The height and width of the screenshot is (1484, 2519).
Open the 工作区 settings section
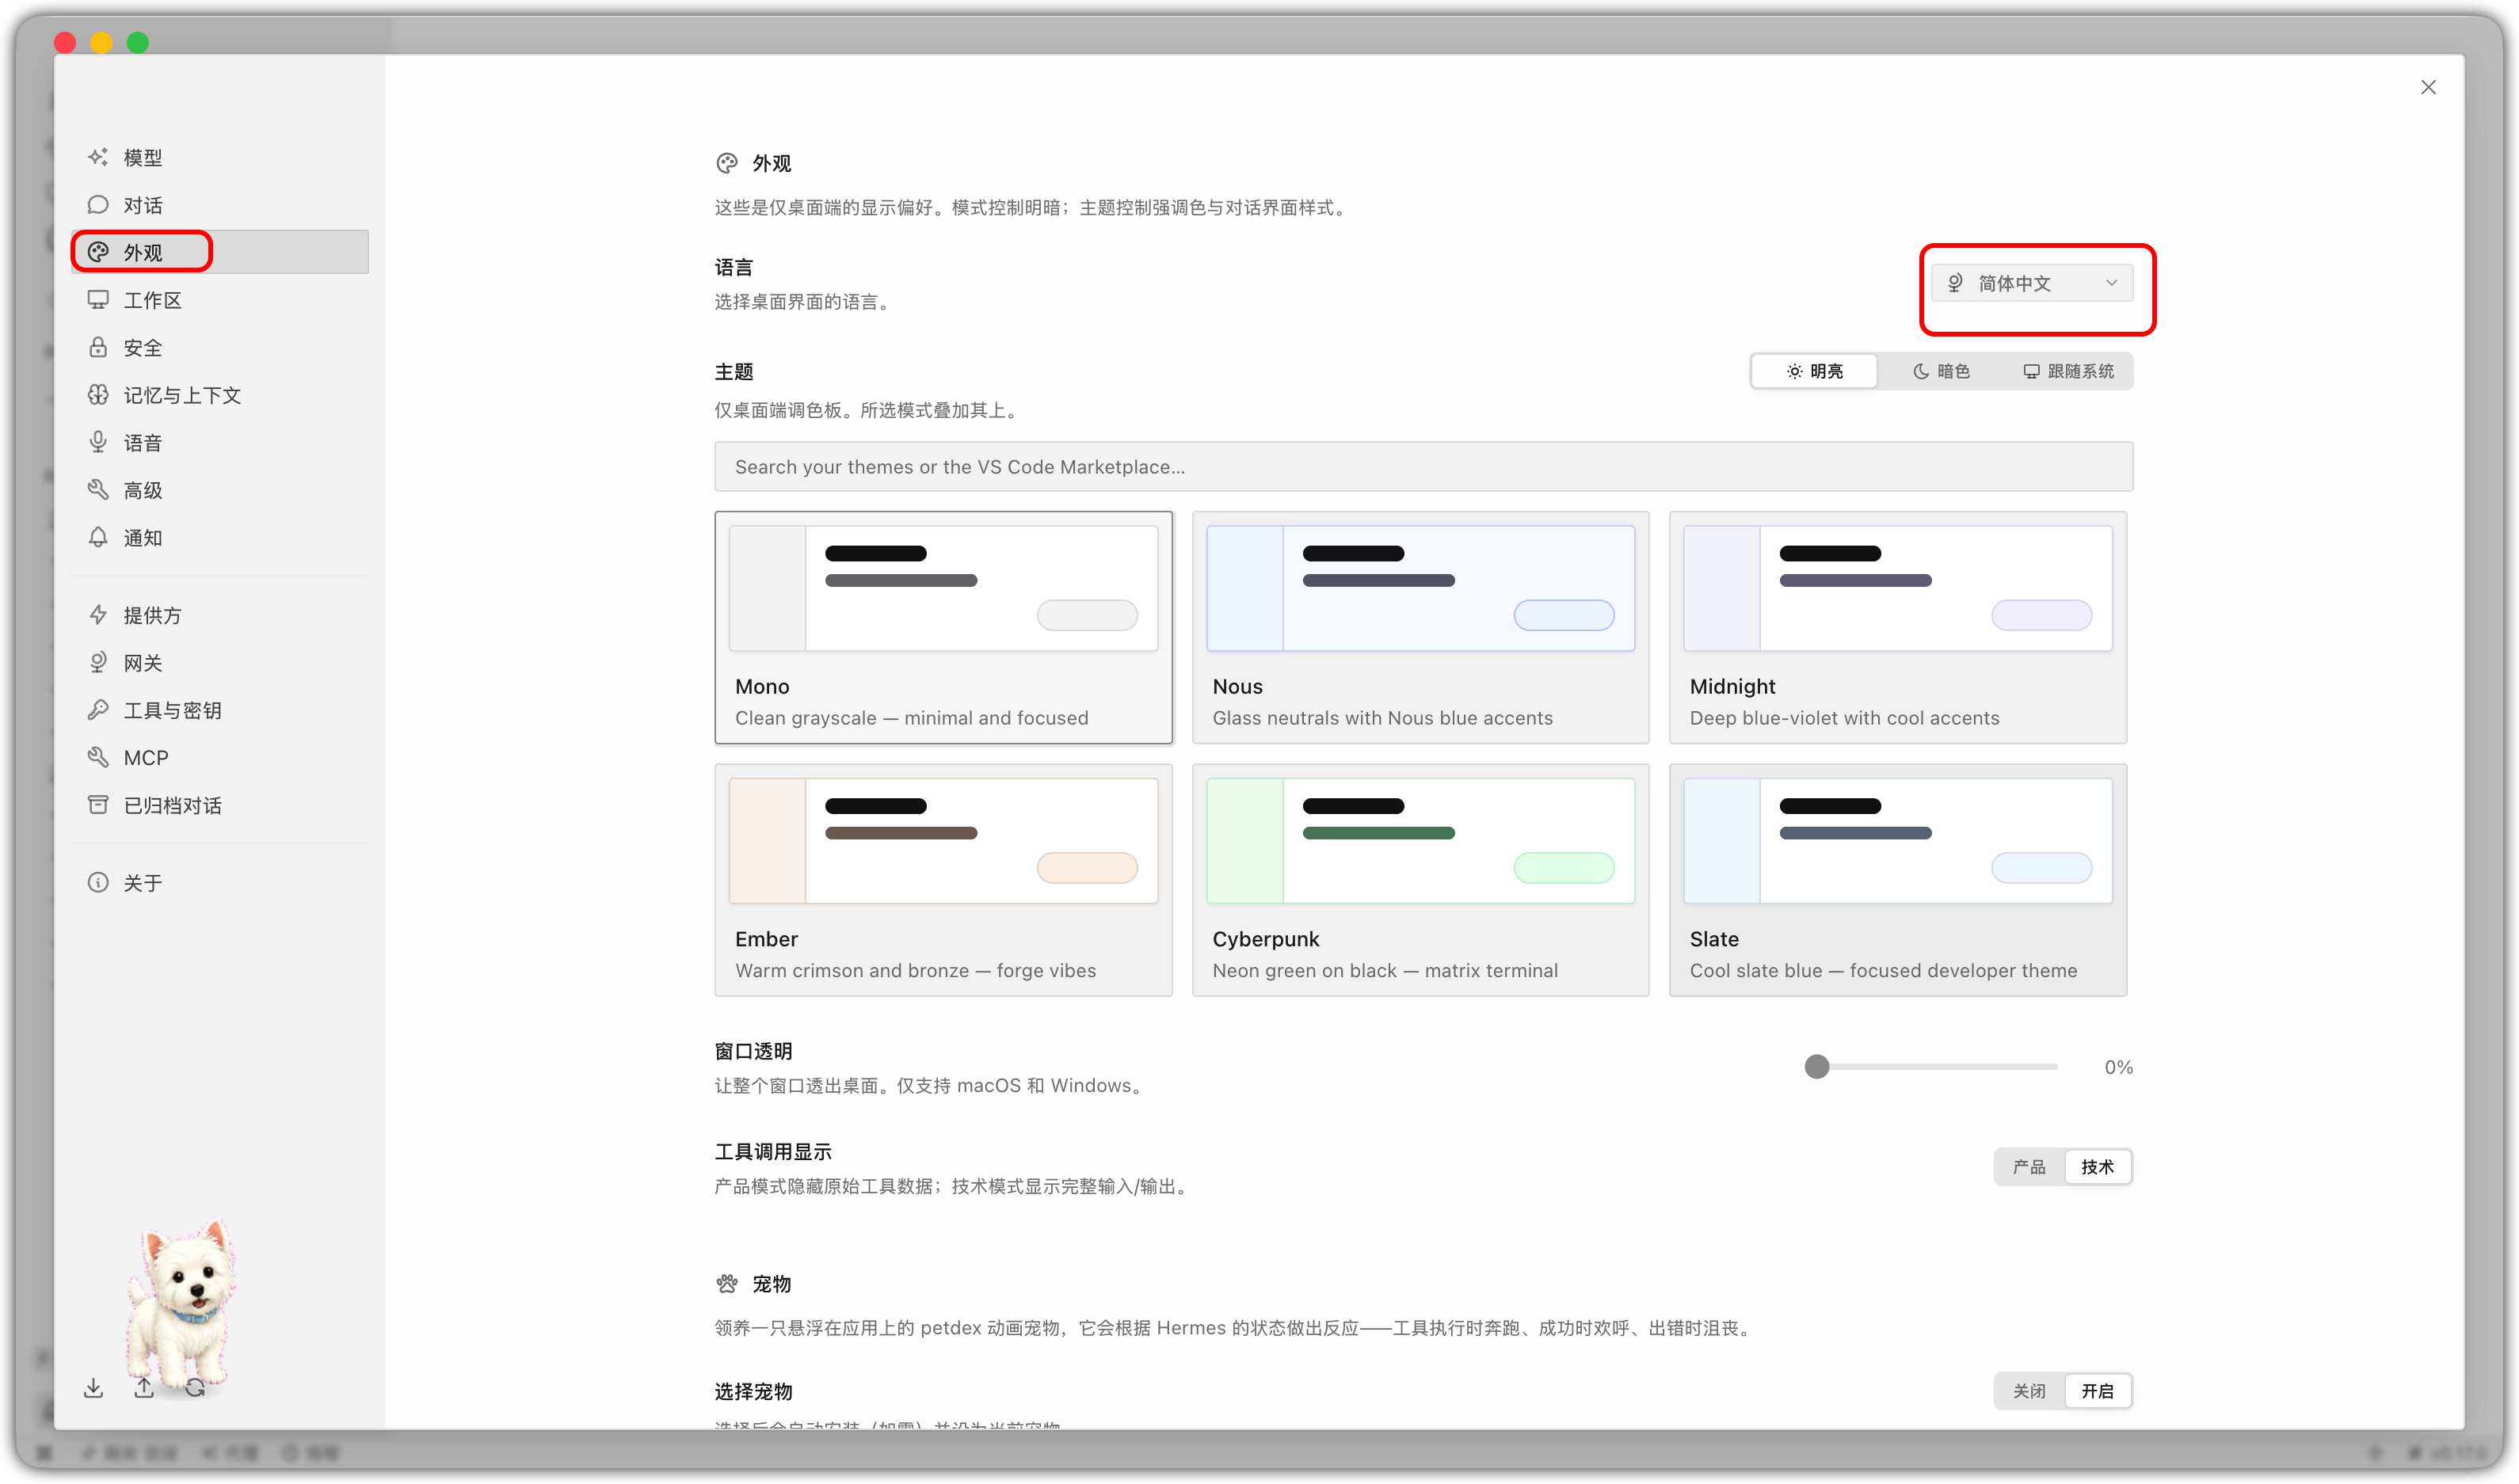[220, 300]
